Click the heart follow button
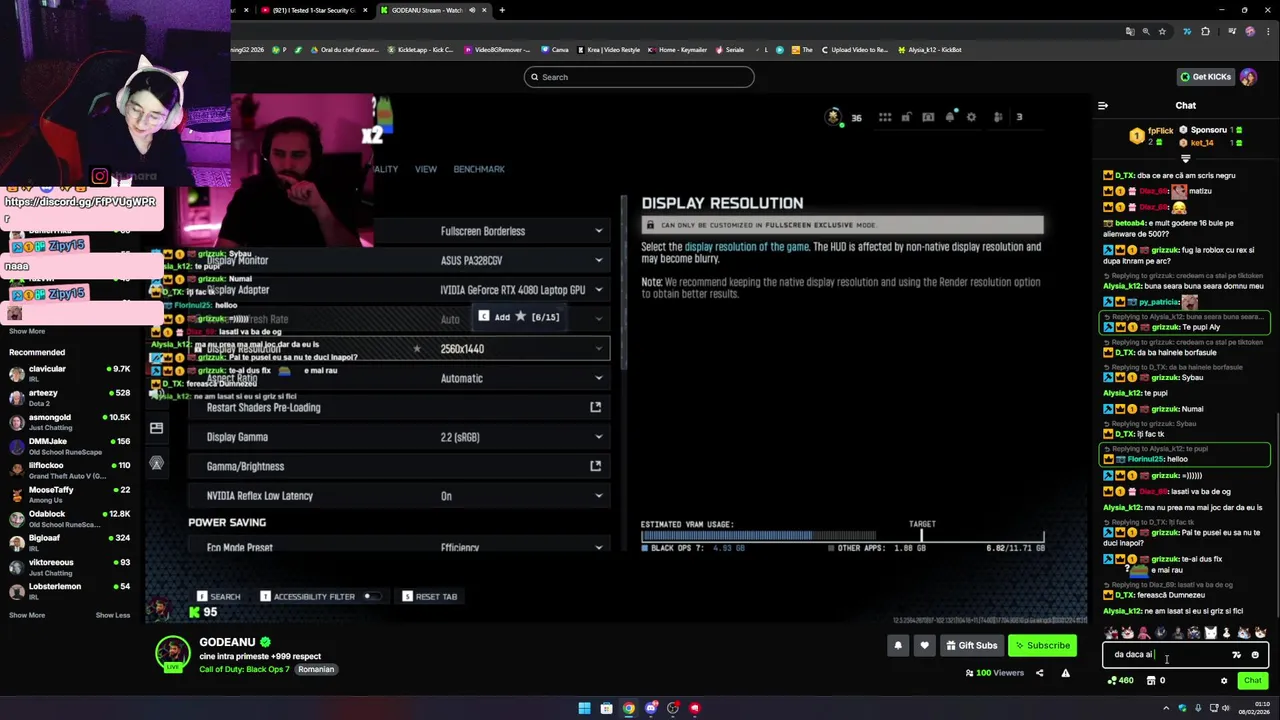The image size is (1280, 720). [x=924, y=645]
